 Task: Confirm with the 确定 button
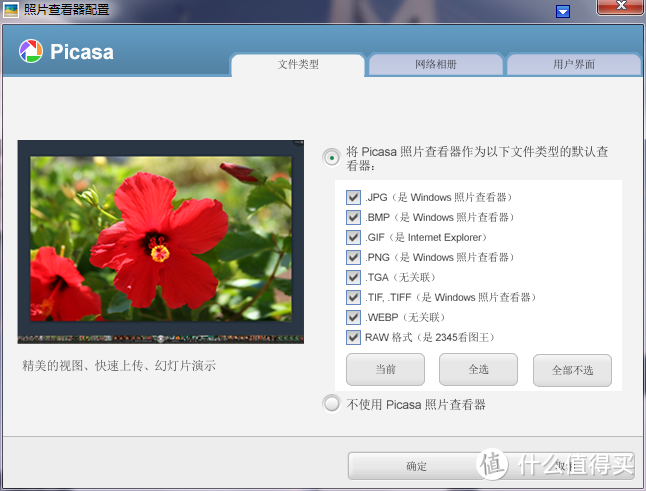tap(417, 466)
